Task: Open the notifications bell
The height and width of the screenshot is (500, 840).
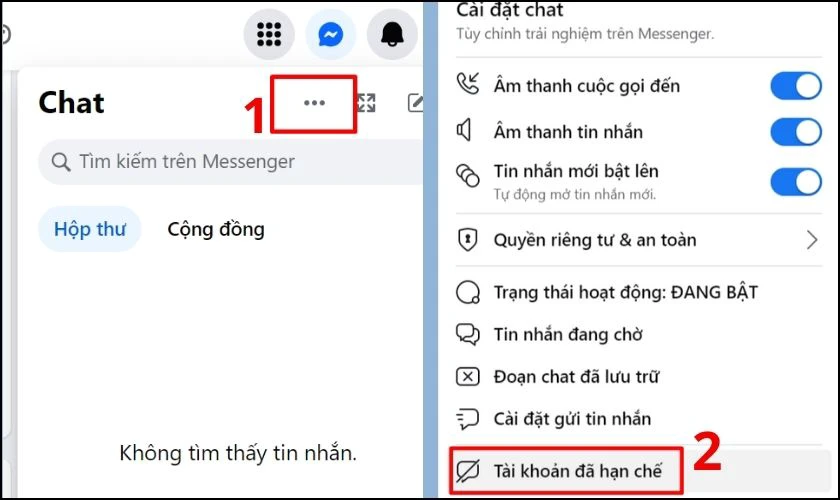Action: coord(392,35)
